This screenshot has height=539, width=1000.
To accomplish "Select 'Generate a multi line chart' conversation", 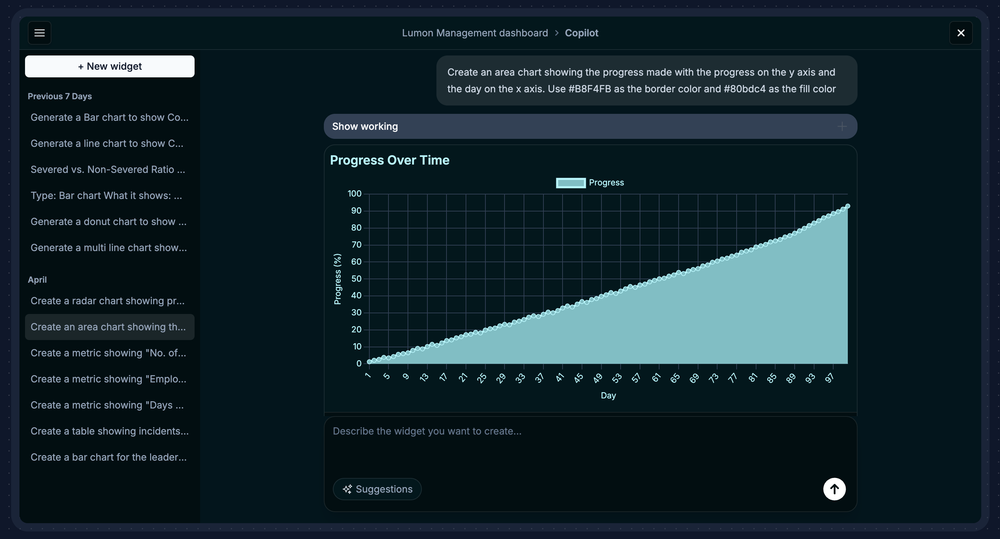I will click(x=109, y=248).
